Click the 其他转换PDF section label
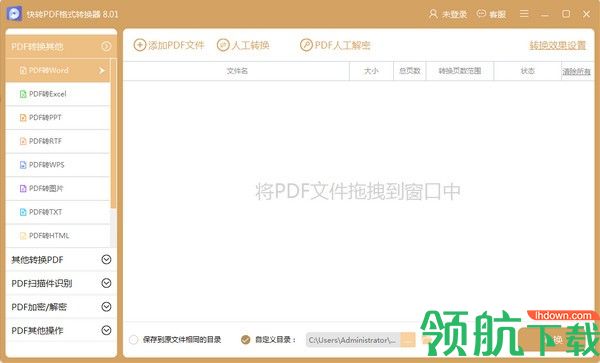Viewport: 600px width, 363px height. [37, 260]
